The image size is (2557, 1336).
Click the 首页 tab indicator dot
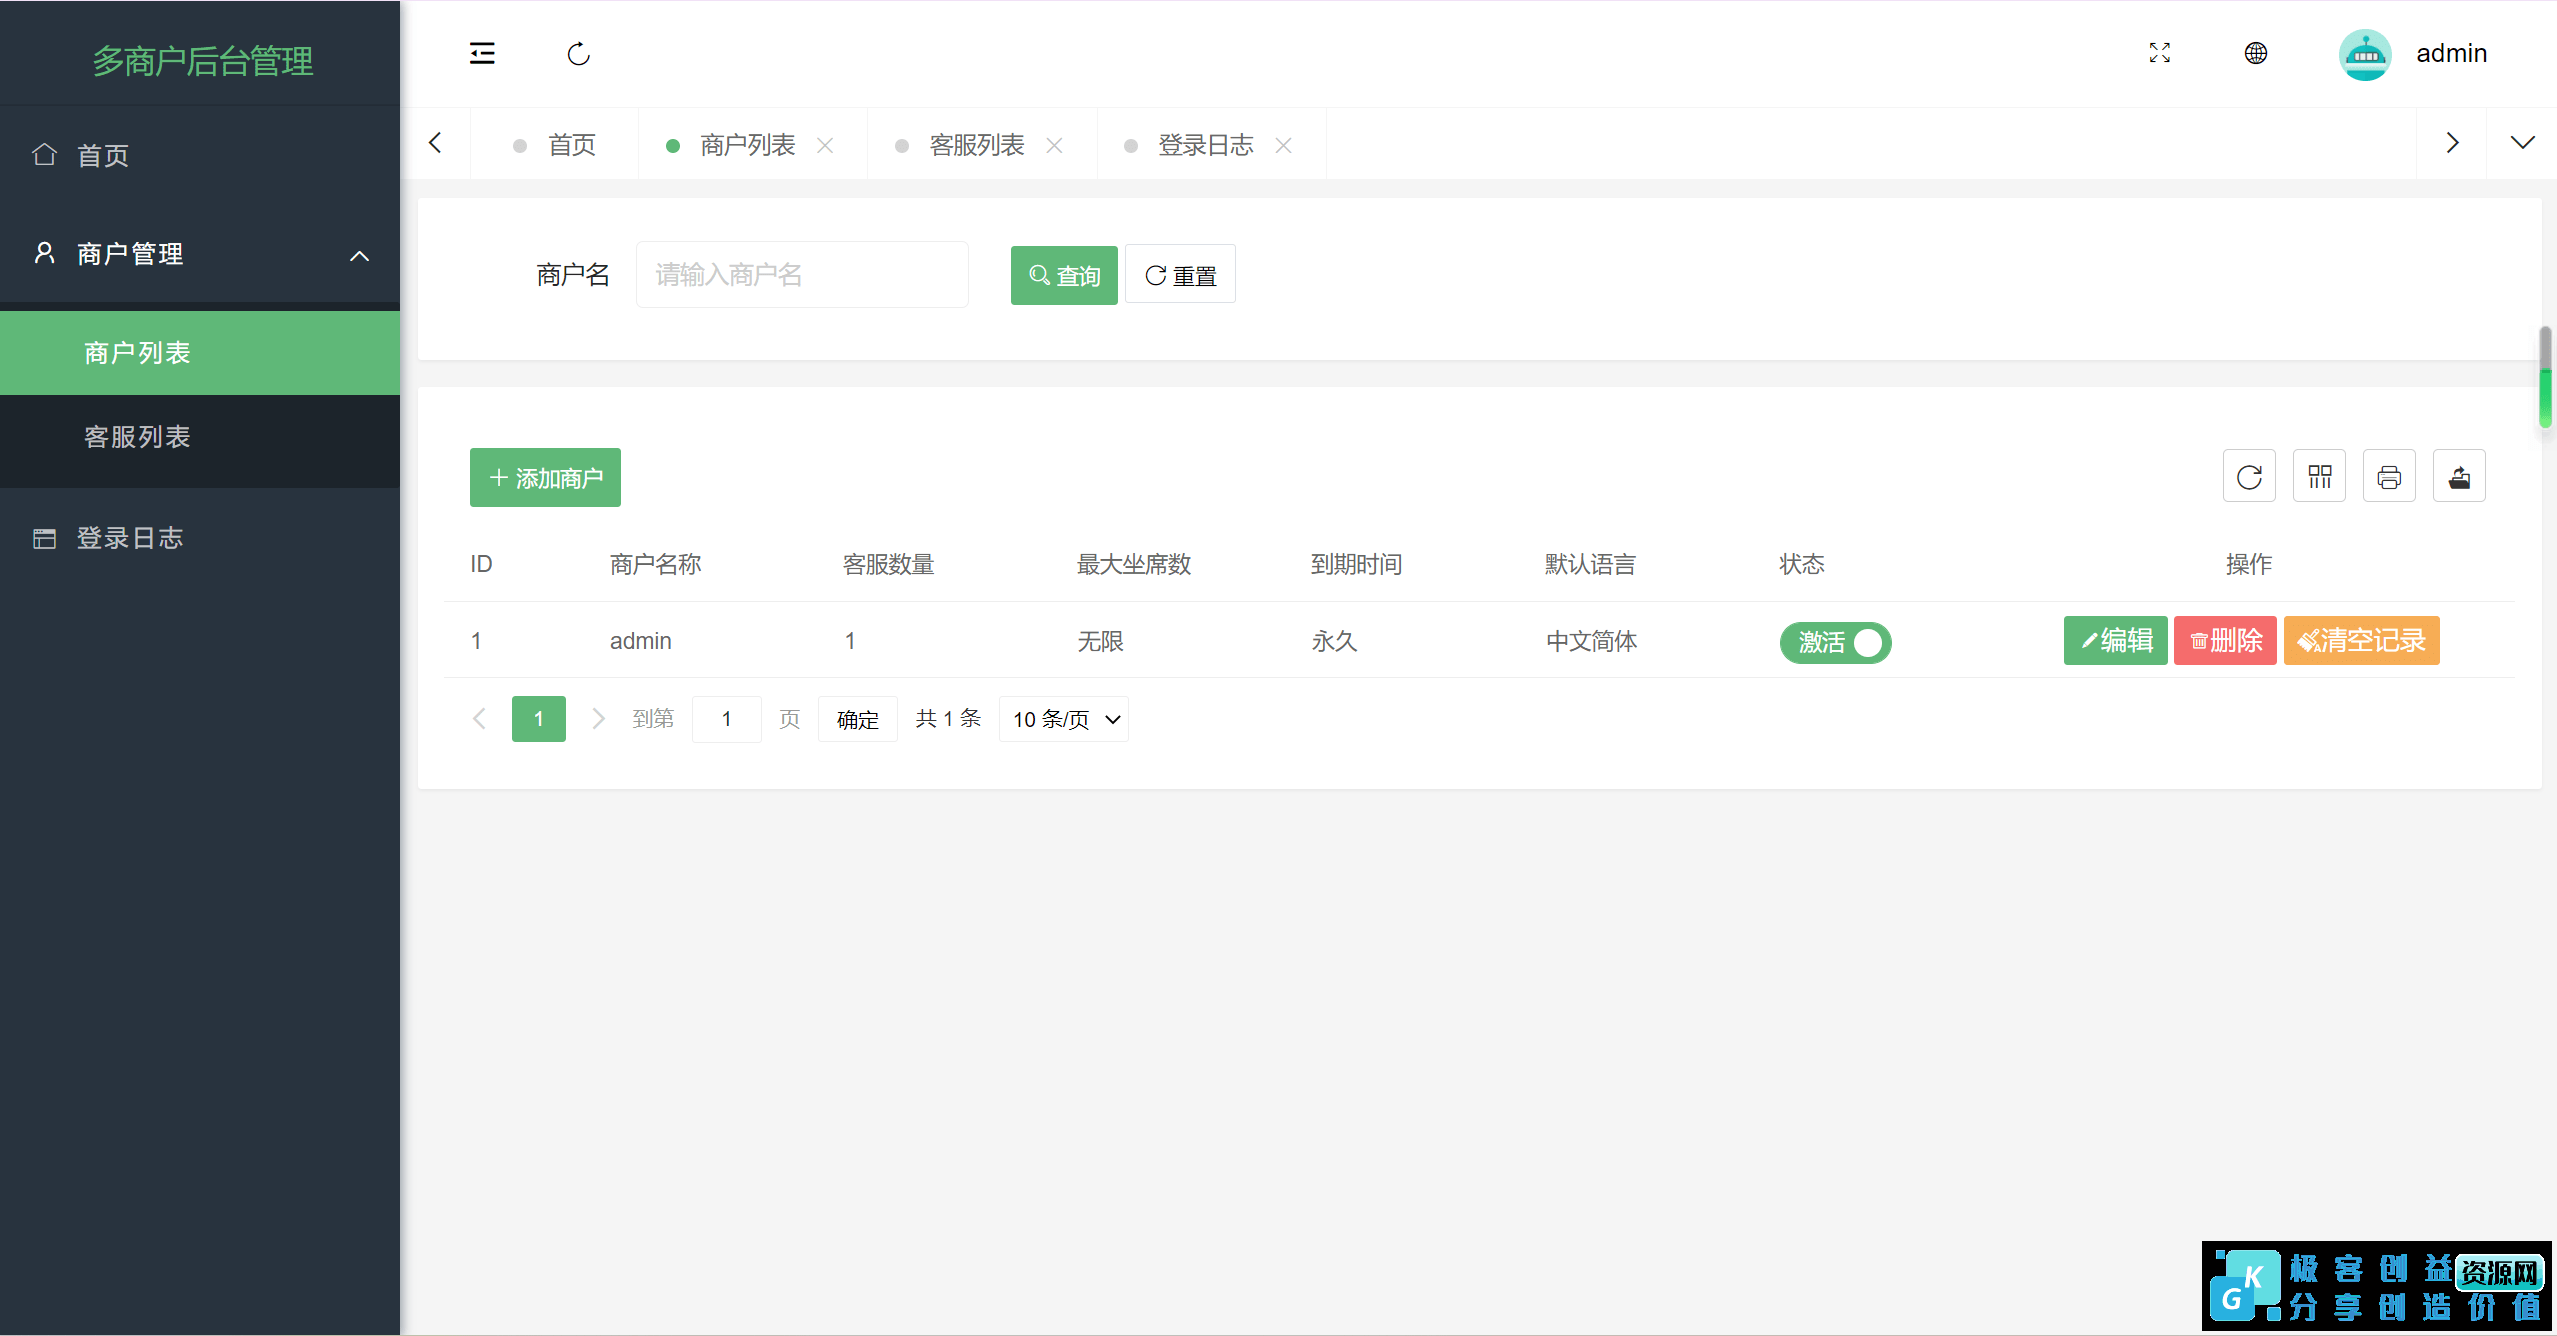[521, 145]
